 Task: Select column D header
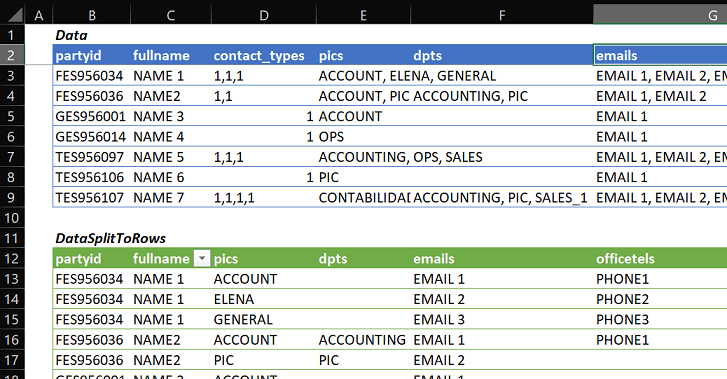pyautogui.click(x=264, y=15)
